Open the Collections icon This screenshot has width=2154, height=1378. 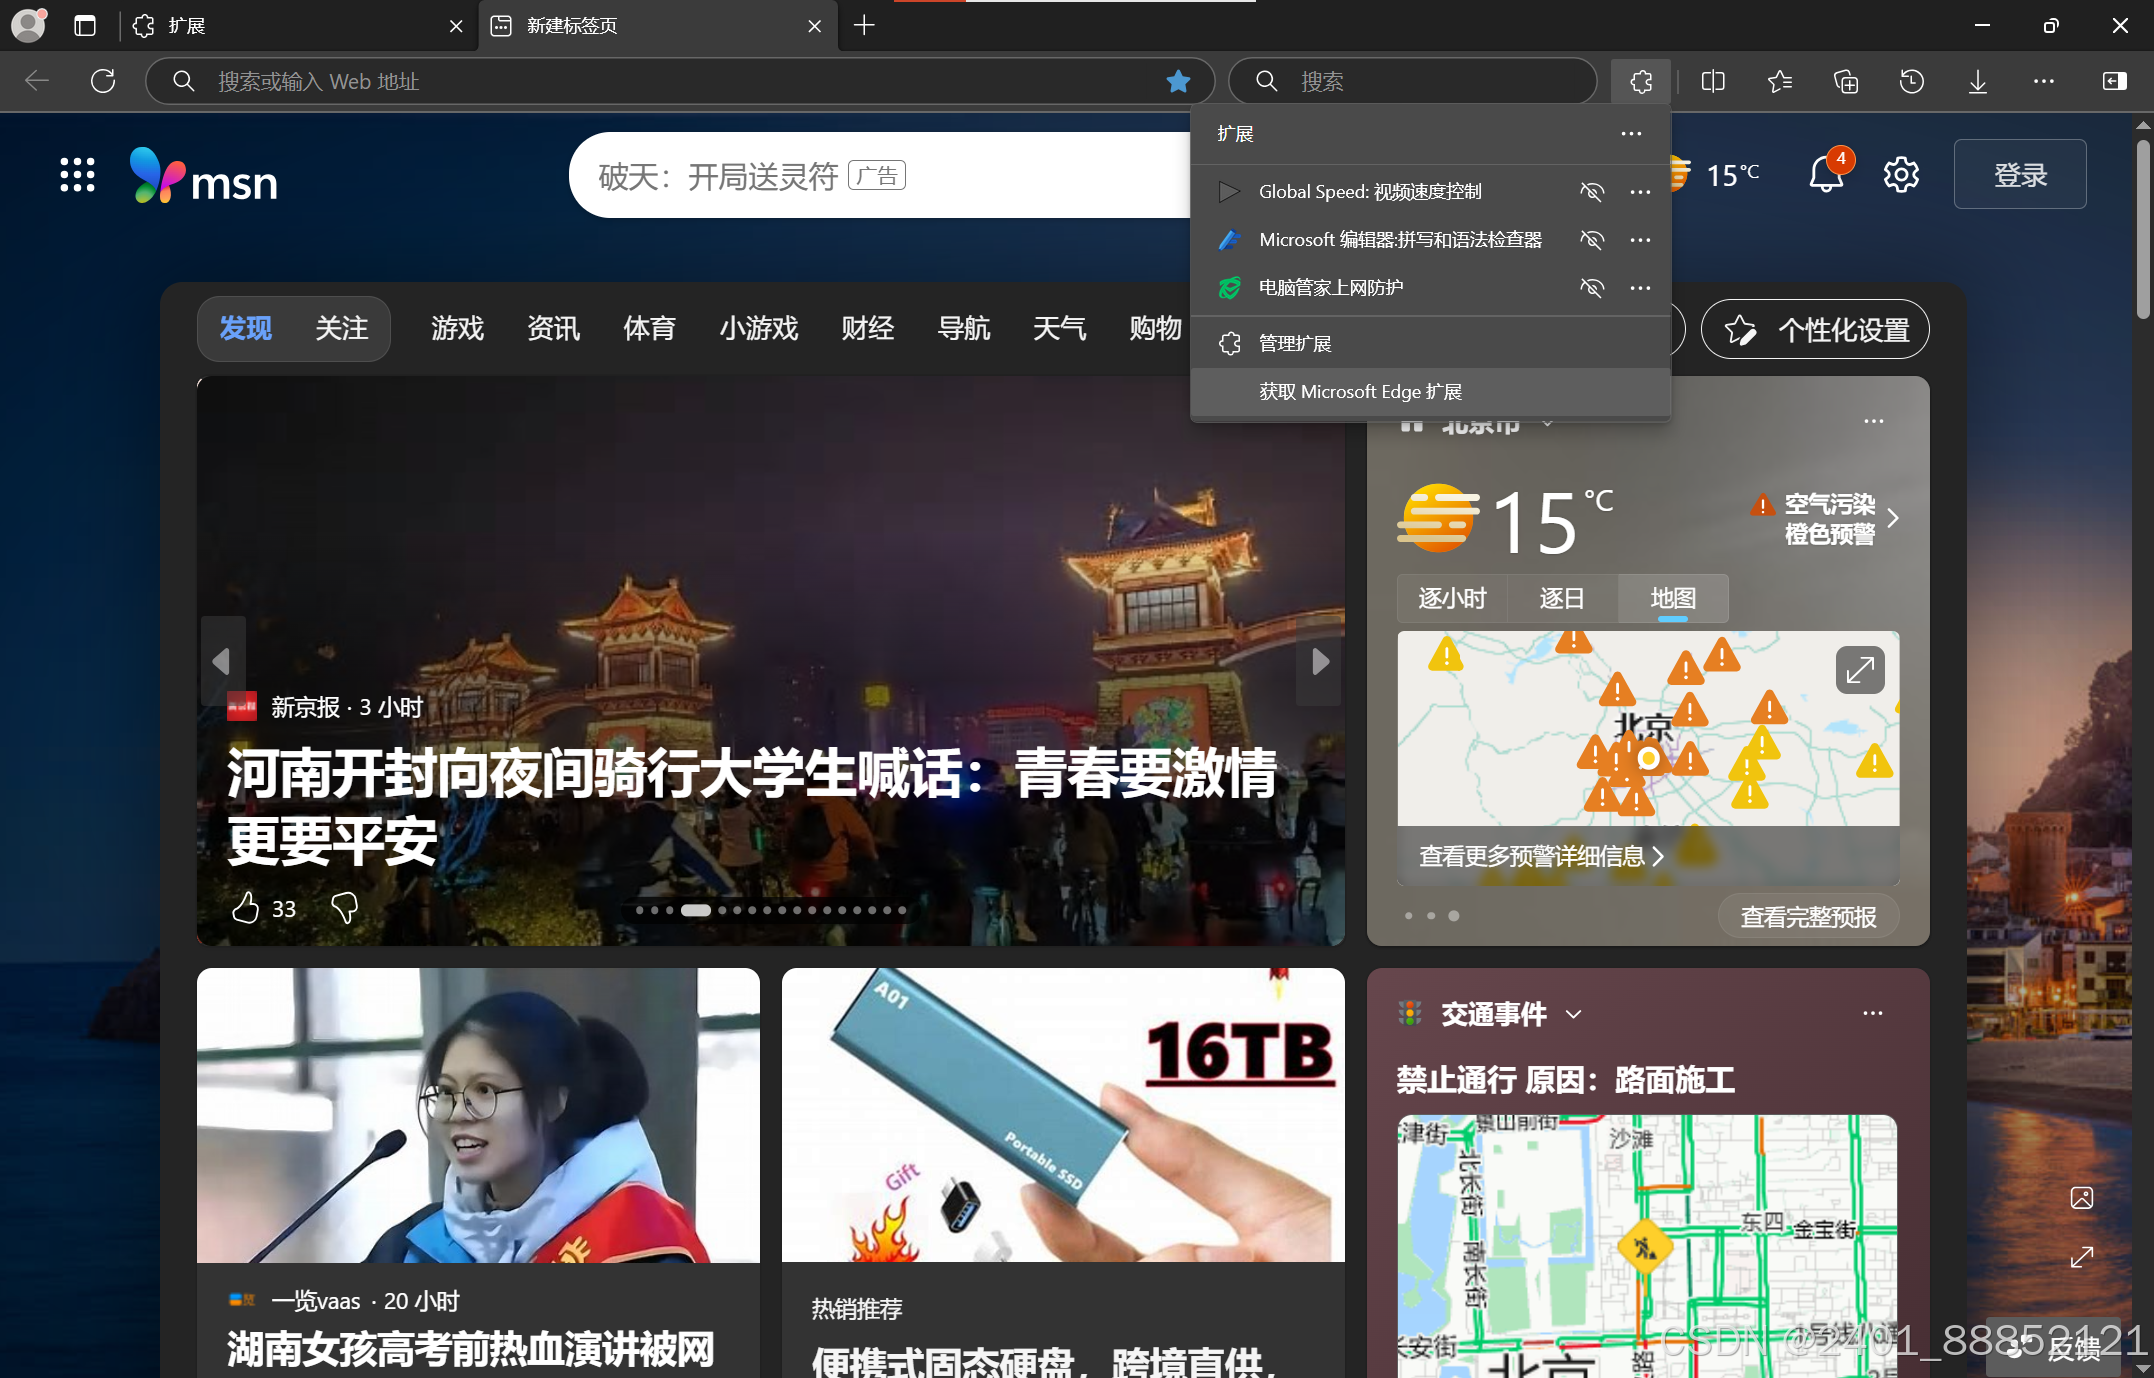(1845, 81)
